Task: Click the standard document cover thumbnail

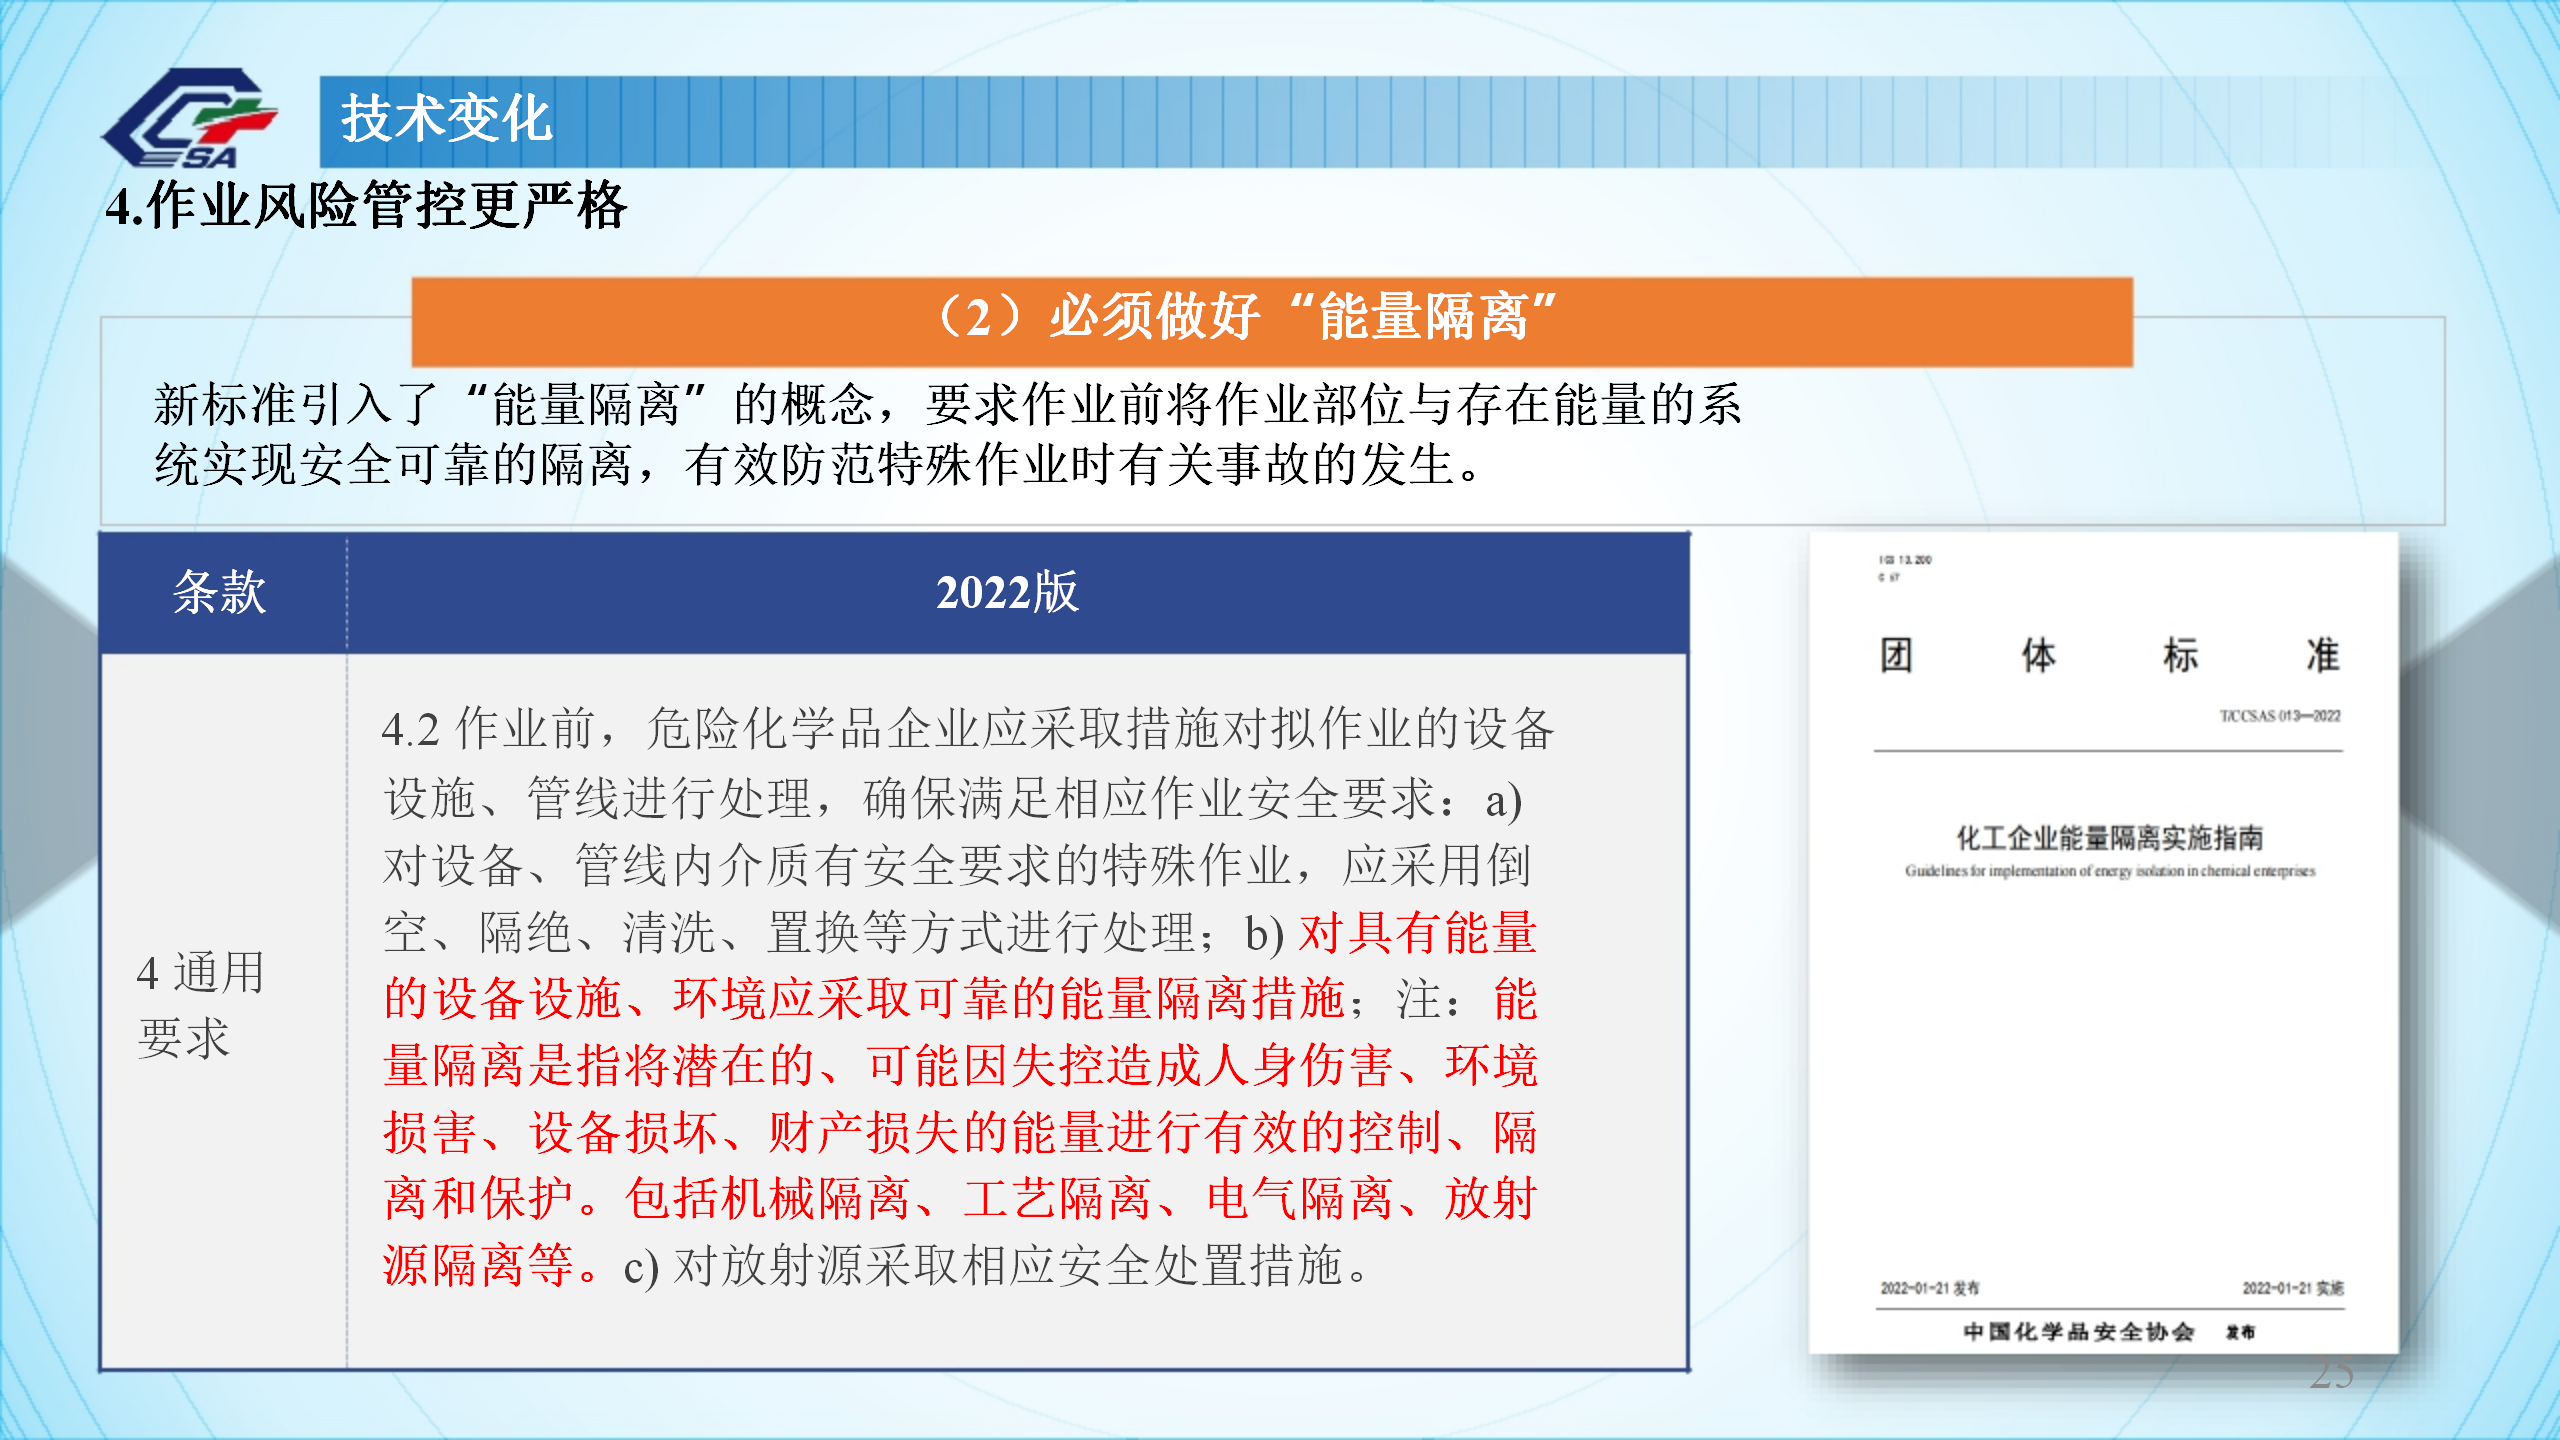Action: [2104, 942]
